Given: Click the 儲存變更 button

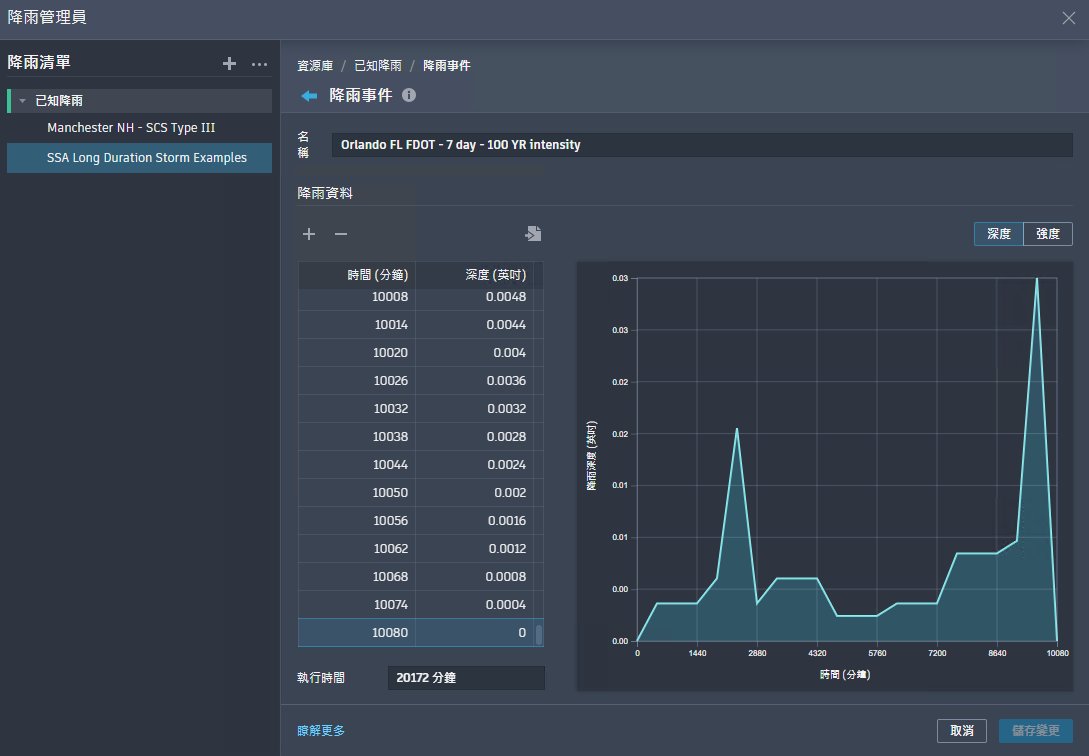Looking at the screenshot, I should tap(1036, 731).
